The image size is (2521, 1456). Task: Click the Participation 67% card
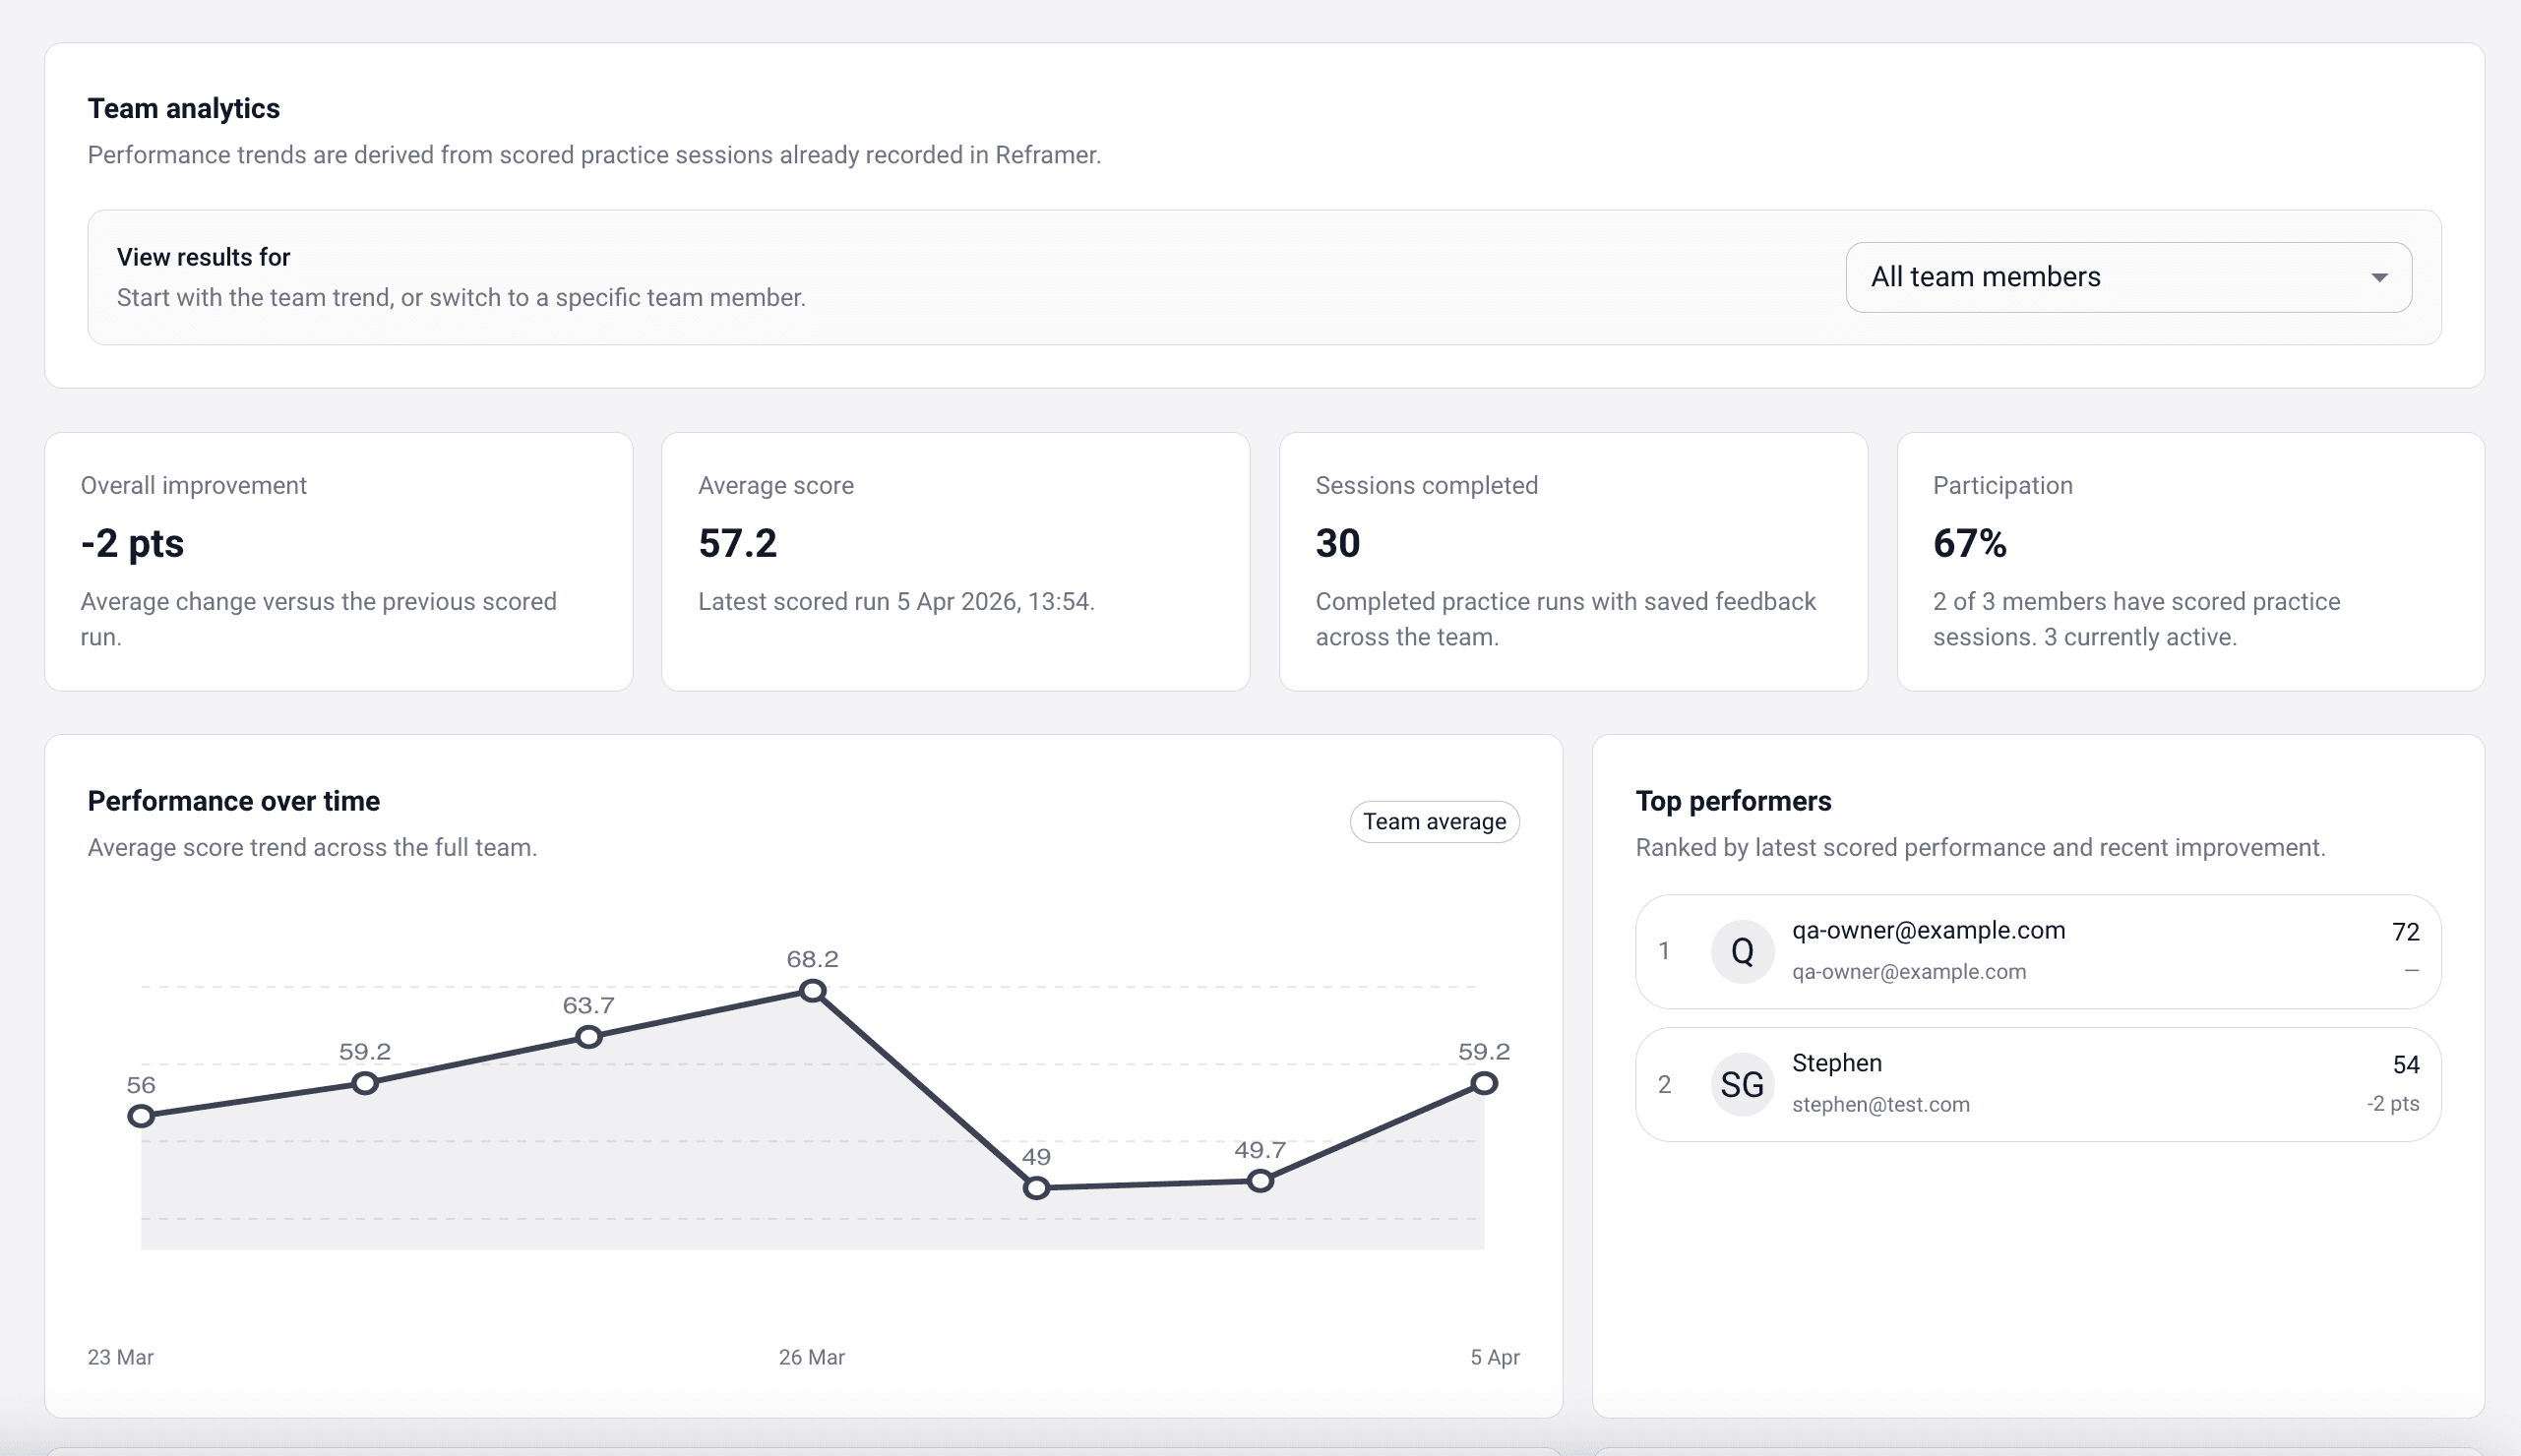click(x=2189, y=561)
